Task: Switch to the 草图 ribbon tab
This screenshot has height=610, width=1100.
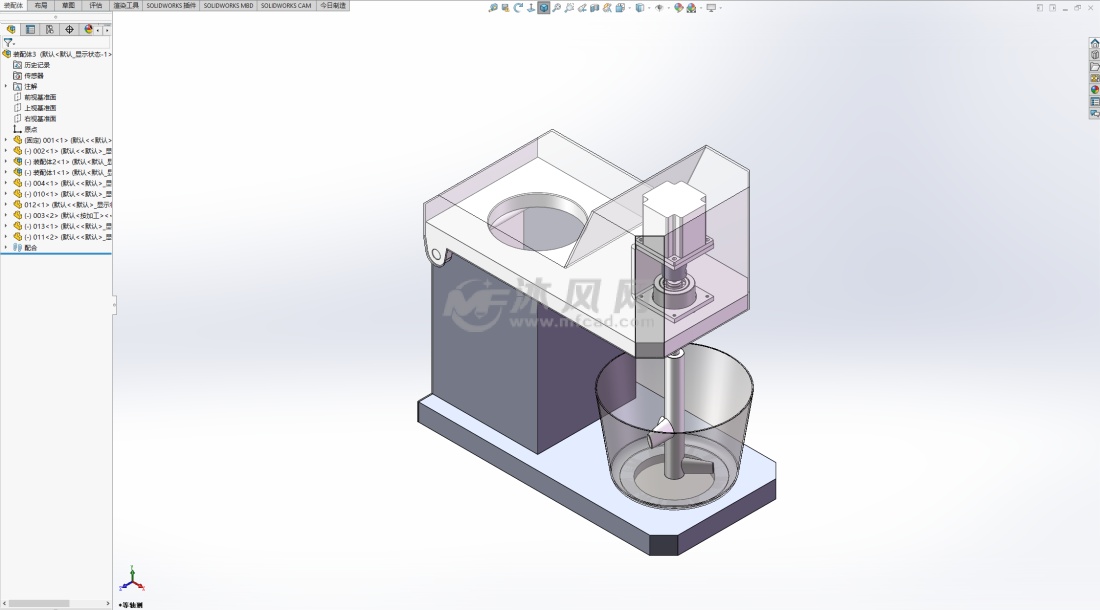Action: [x=68, y=5]
